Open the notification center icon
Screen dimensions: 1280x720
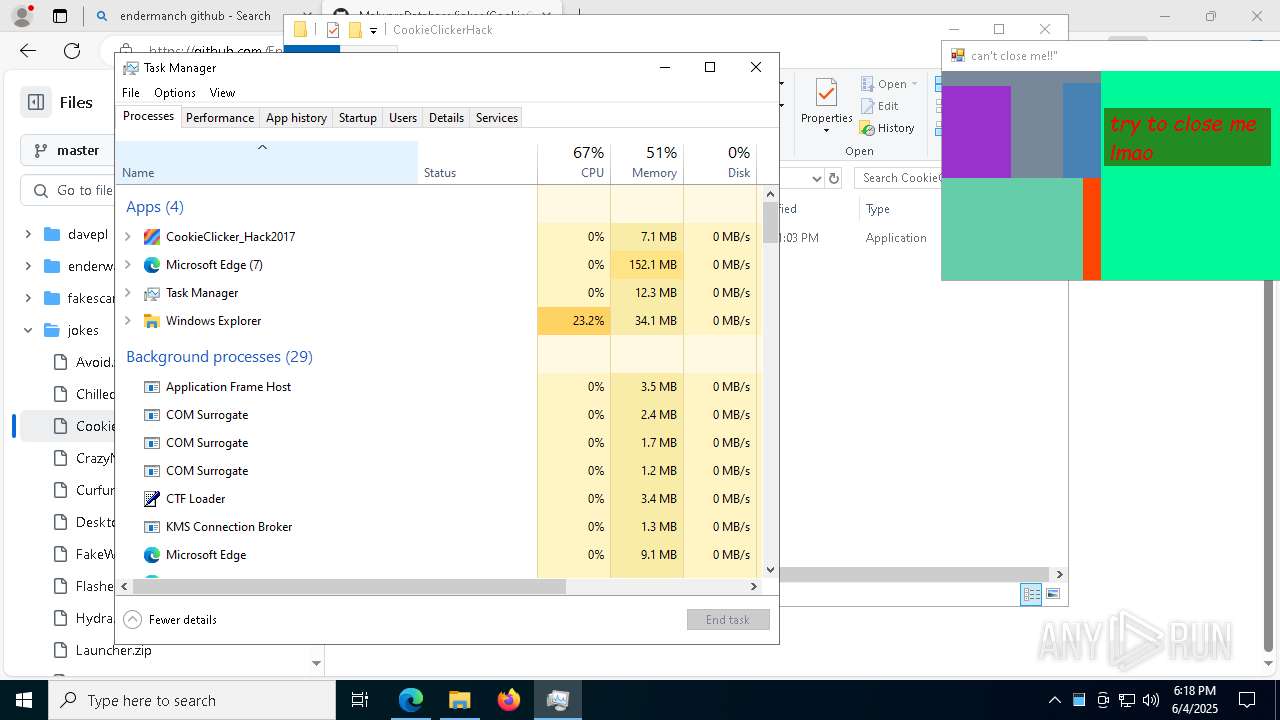tap(1247, 700)
